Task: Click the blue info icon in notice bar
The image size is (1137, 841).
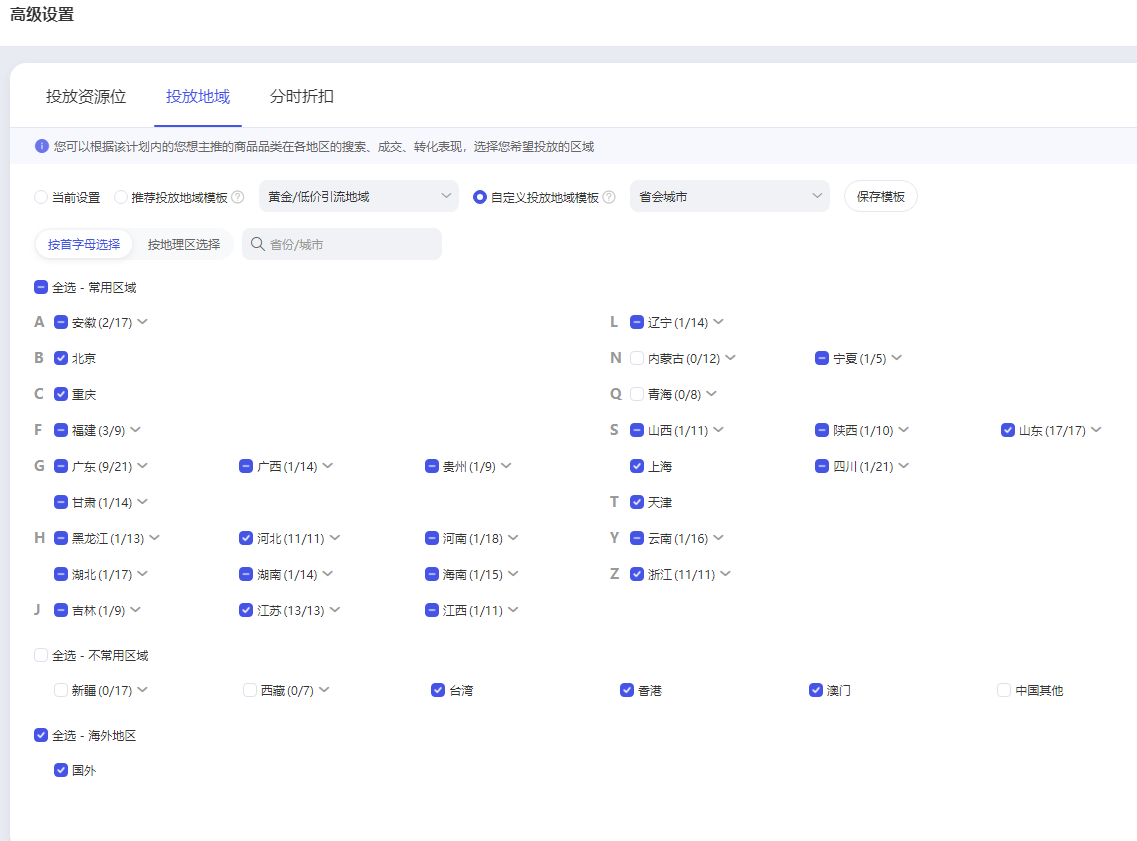Action: coord(42,146)
